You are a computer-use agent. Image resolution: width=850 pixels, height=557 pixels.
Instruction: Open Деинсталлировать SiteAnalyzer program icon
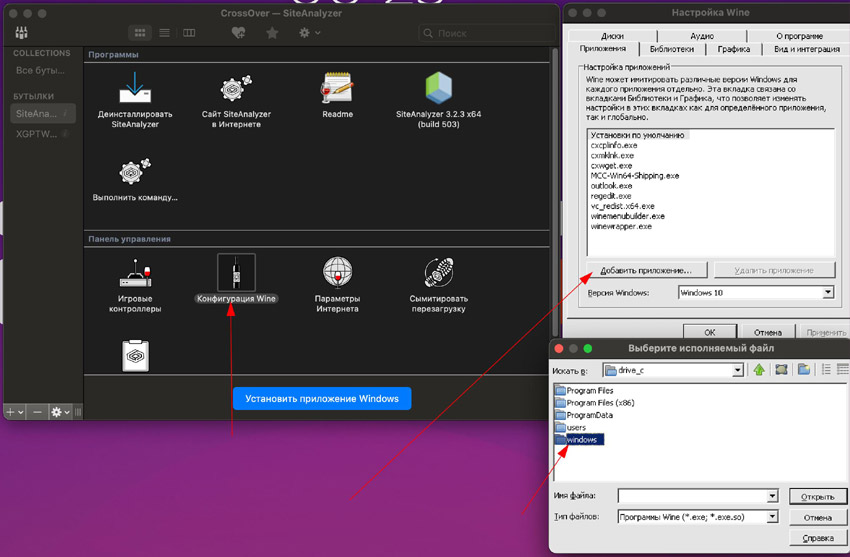click(x=135, y=89)
